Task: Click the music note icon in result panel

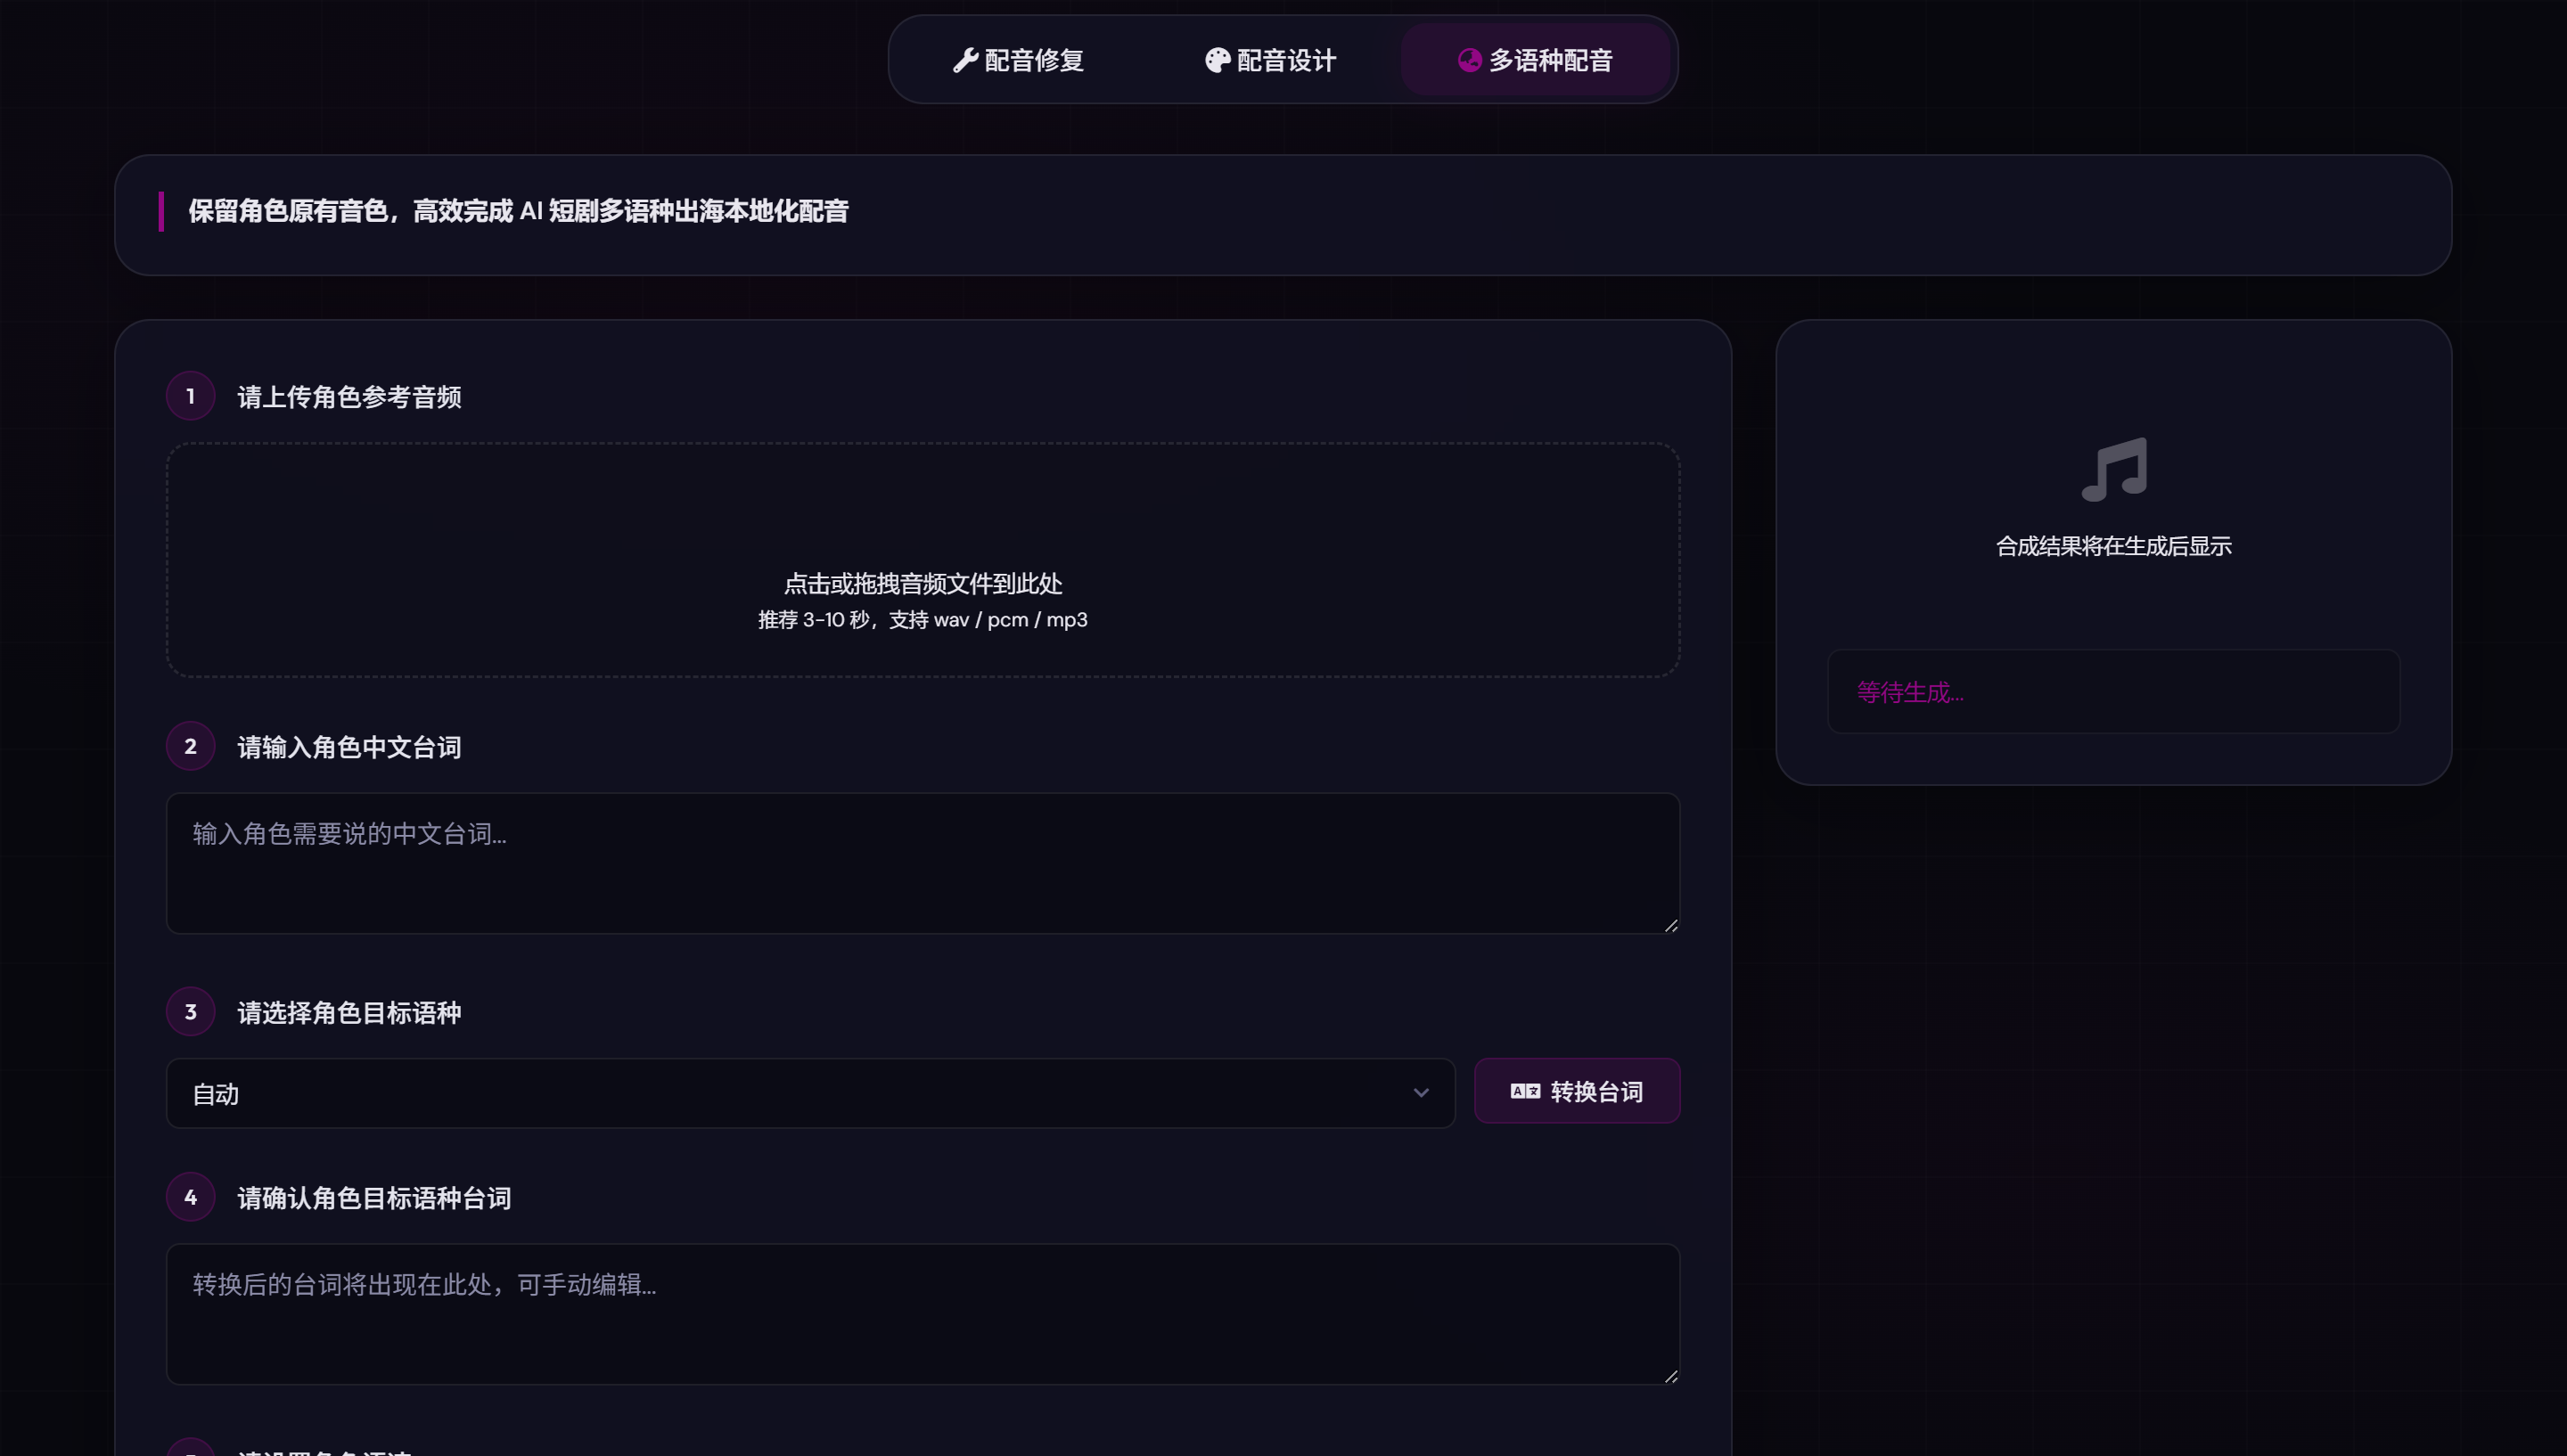Action: [2114, 469]
